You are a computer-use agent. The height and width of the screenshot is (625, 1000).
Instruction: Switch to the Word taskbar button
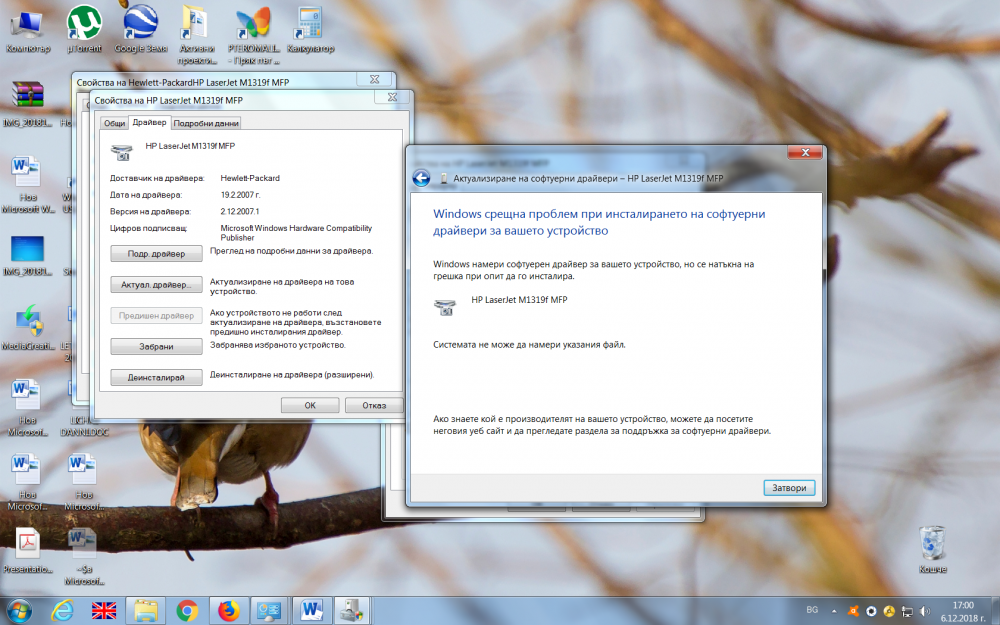[x=312, y=611]
